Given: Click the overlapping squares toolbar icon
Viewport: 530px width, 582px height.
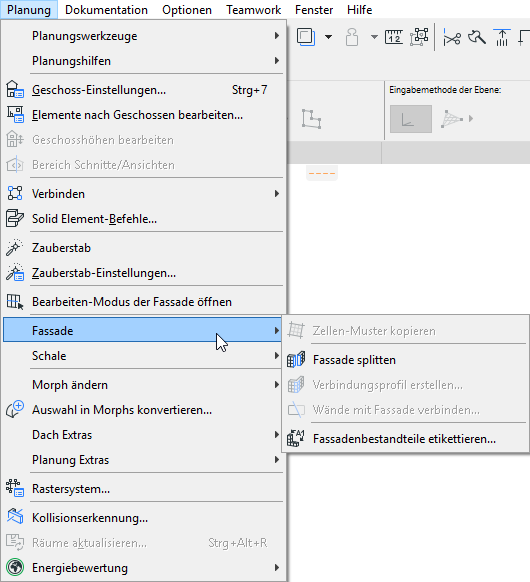Looking at the screenshot, I should click(x=306, y=37).
